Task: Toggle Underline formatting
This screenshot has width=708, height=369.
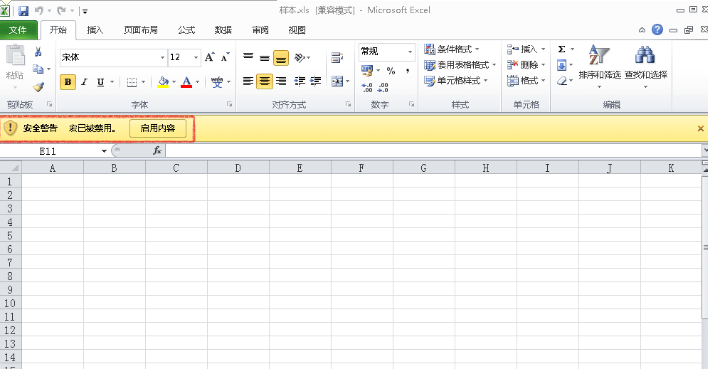Action: pyautogui.click(x=100, y=82)
